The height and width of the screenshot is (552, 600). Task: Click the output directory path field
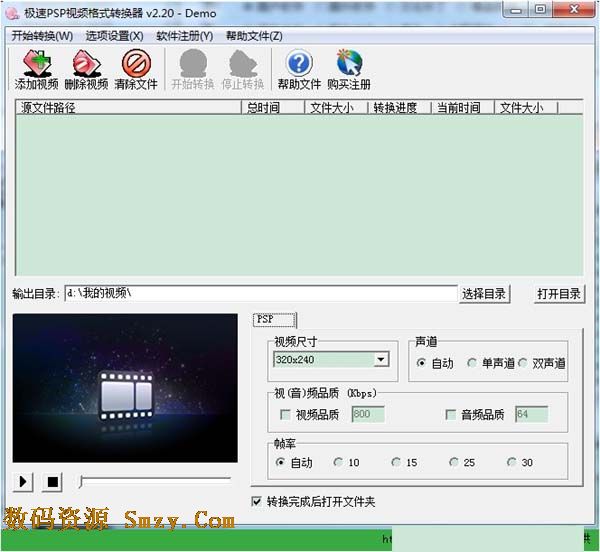coord(261,293)
